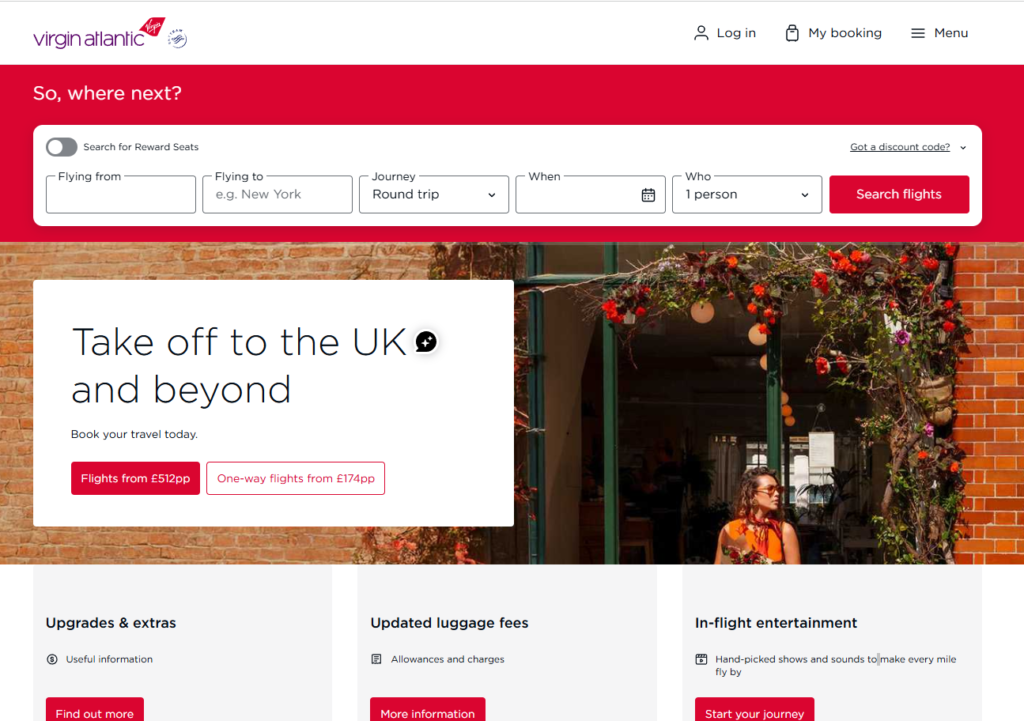Click the Virgin Atlantic logo
Screen dimensions: 1024x721
(x=99, y=34)
